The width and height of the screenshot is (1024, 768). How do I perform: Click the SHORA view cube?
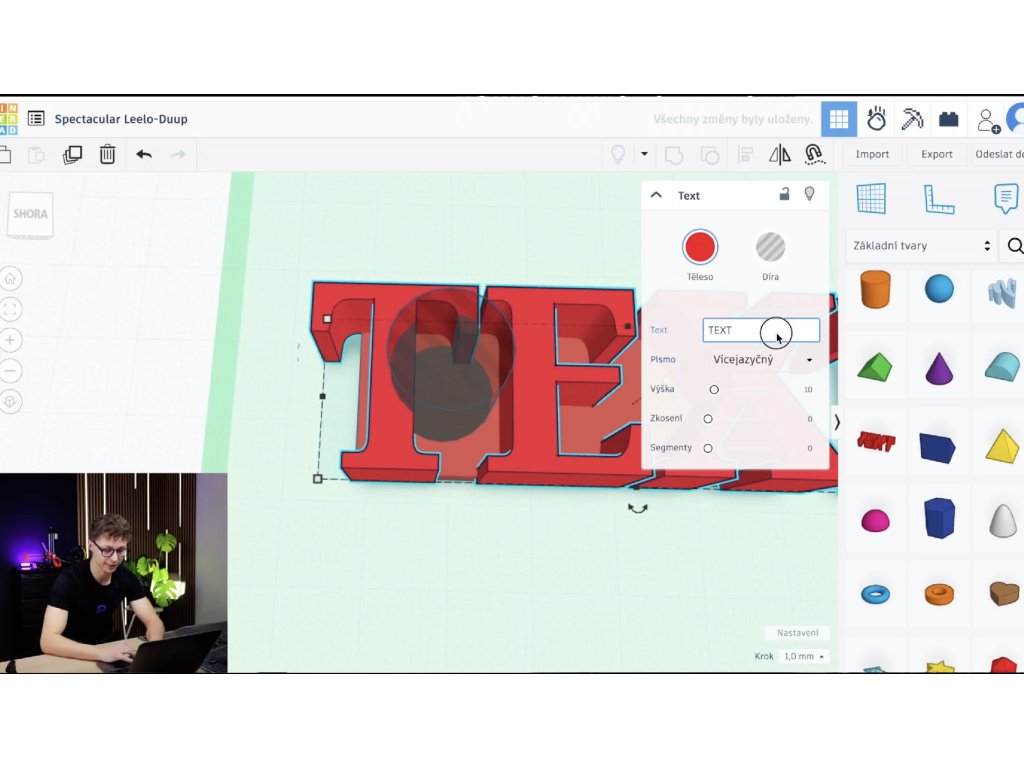(30, 214)
